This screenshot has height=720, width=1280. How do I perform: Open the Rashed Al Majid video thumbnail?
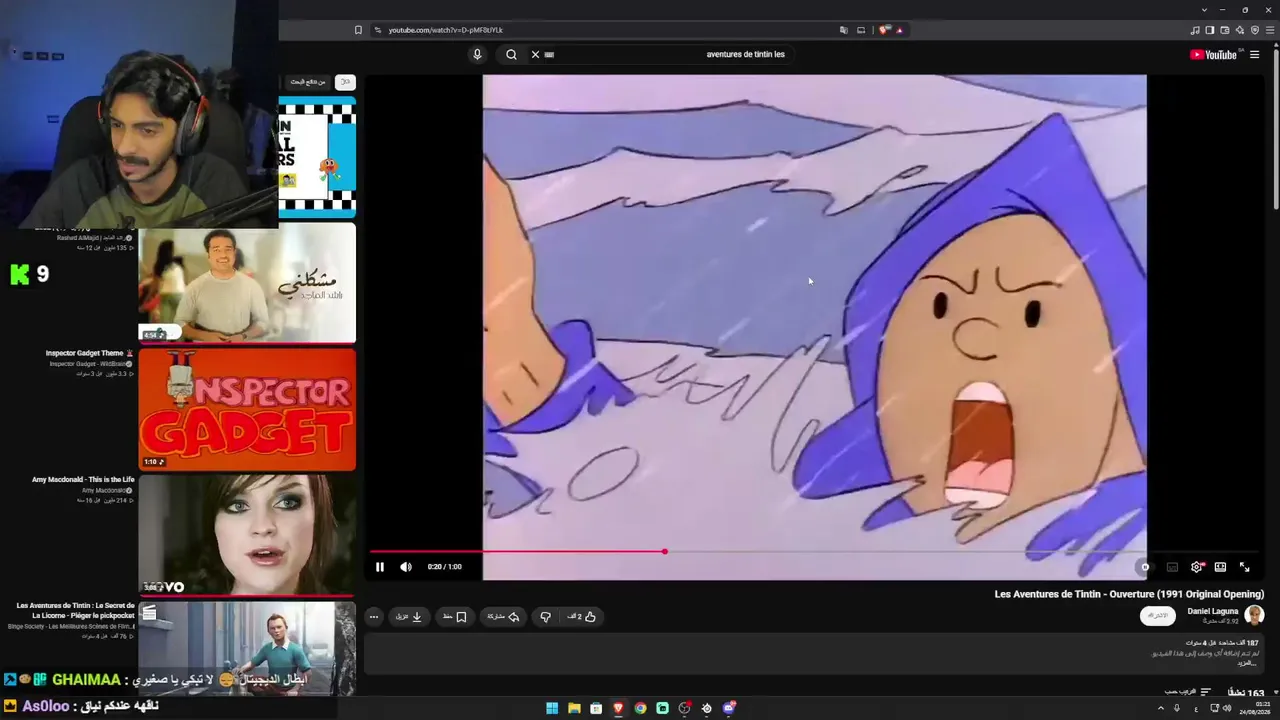click(247, 283)
